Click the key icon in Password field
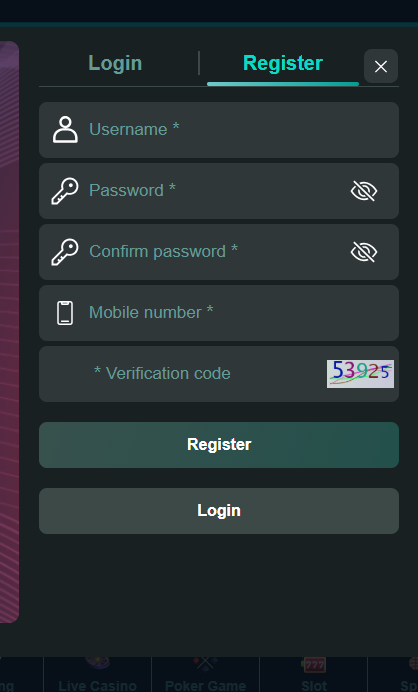This screenshot has height=692, width=418. point(65,191)
